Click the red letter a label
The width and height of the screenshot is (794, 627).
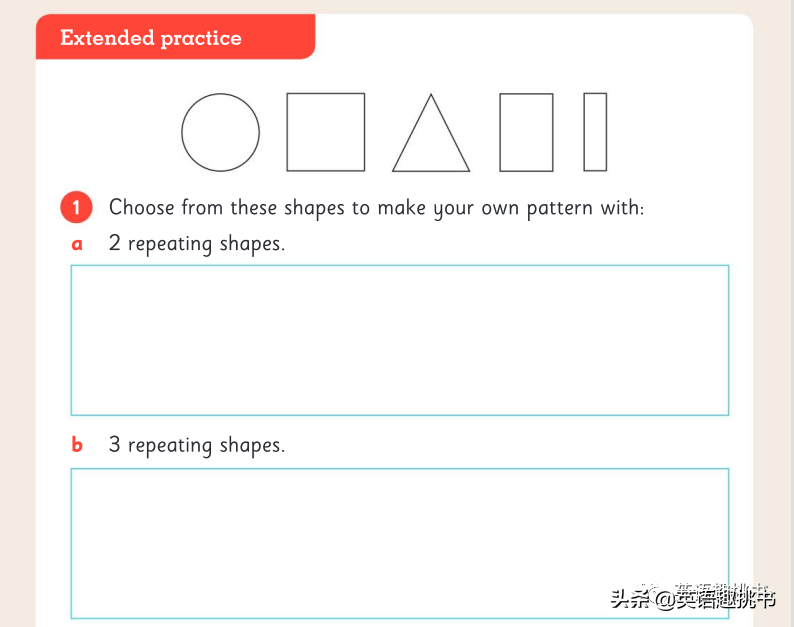pos(77,245)
